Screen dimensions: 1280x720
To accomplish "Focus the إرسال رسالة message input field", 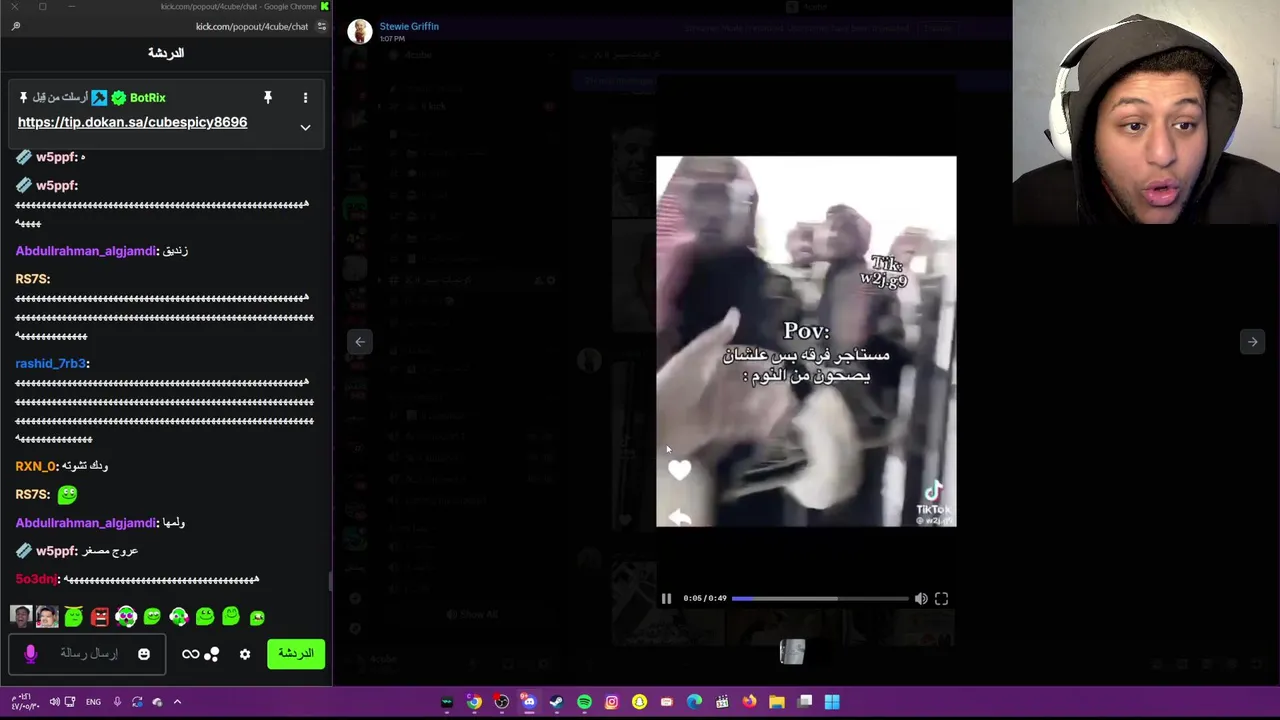I will (88, 653).
